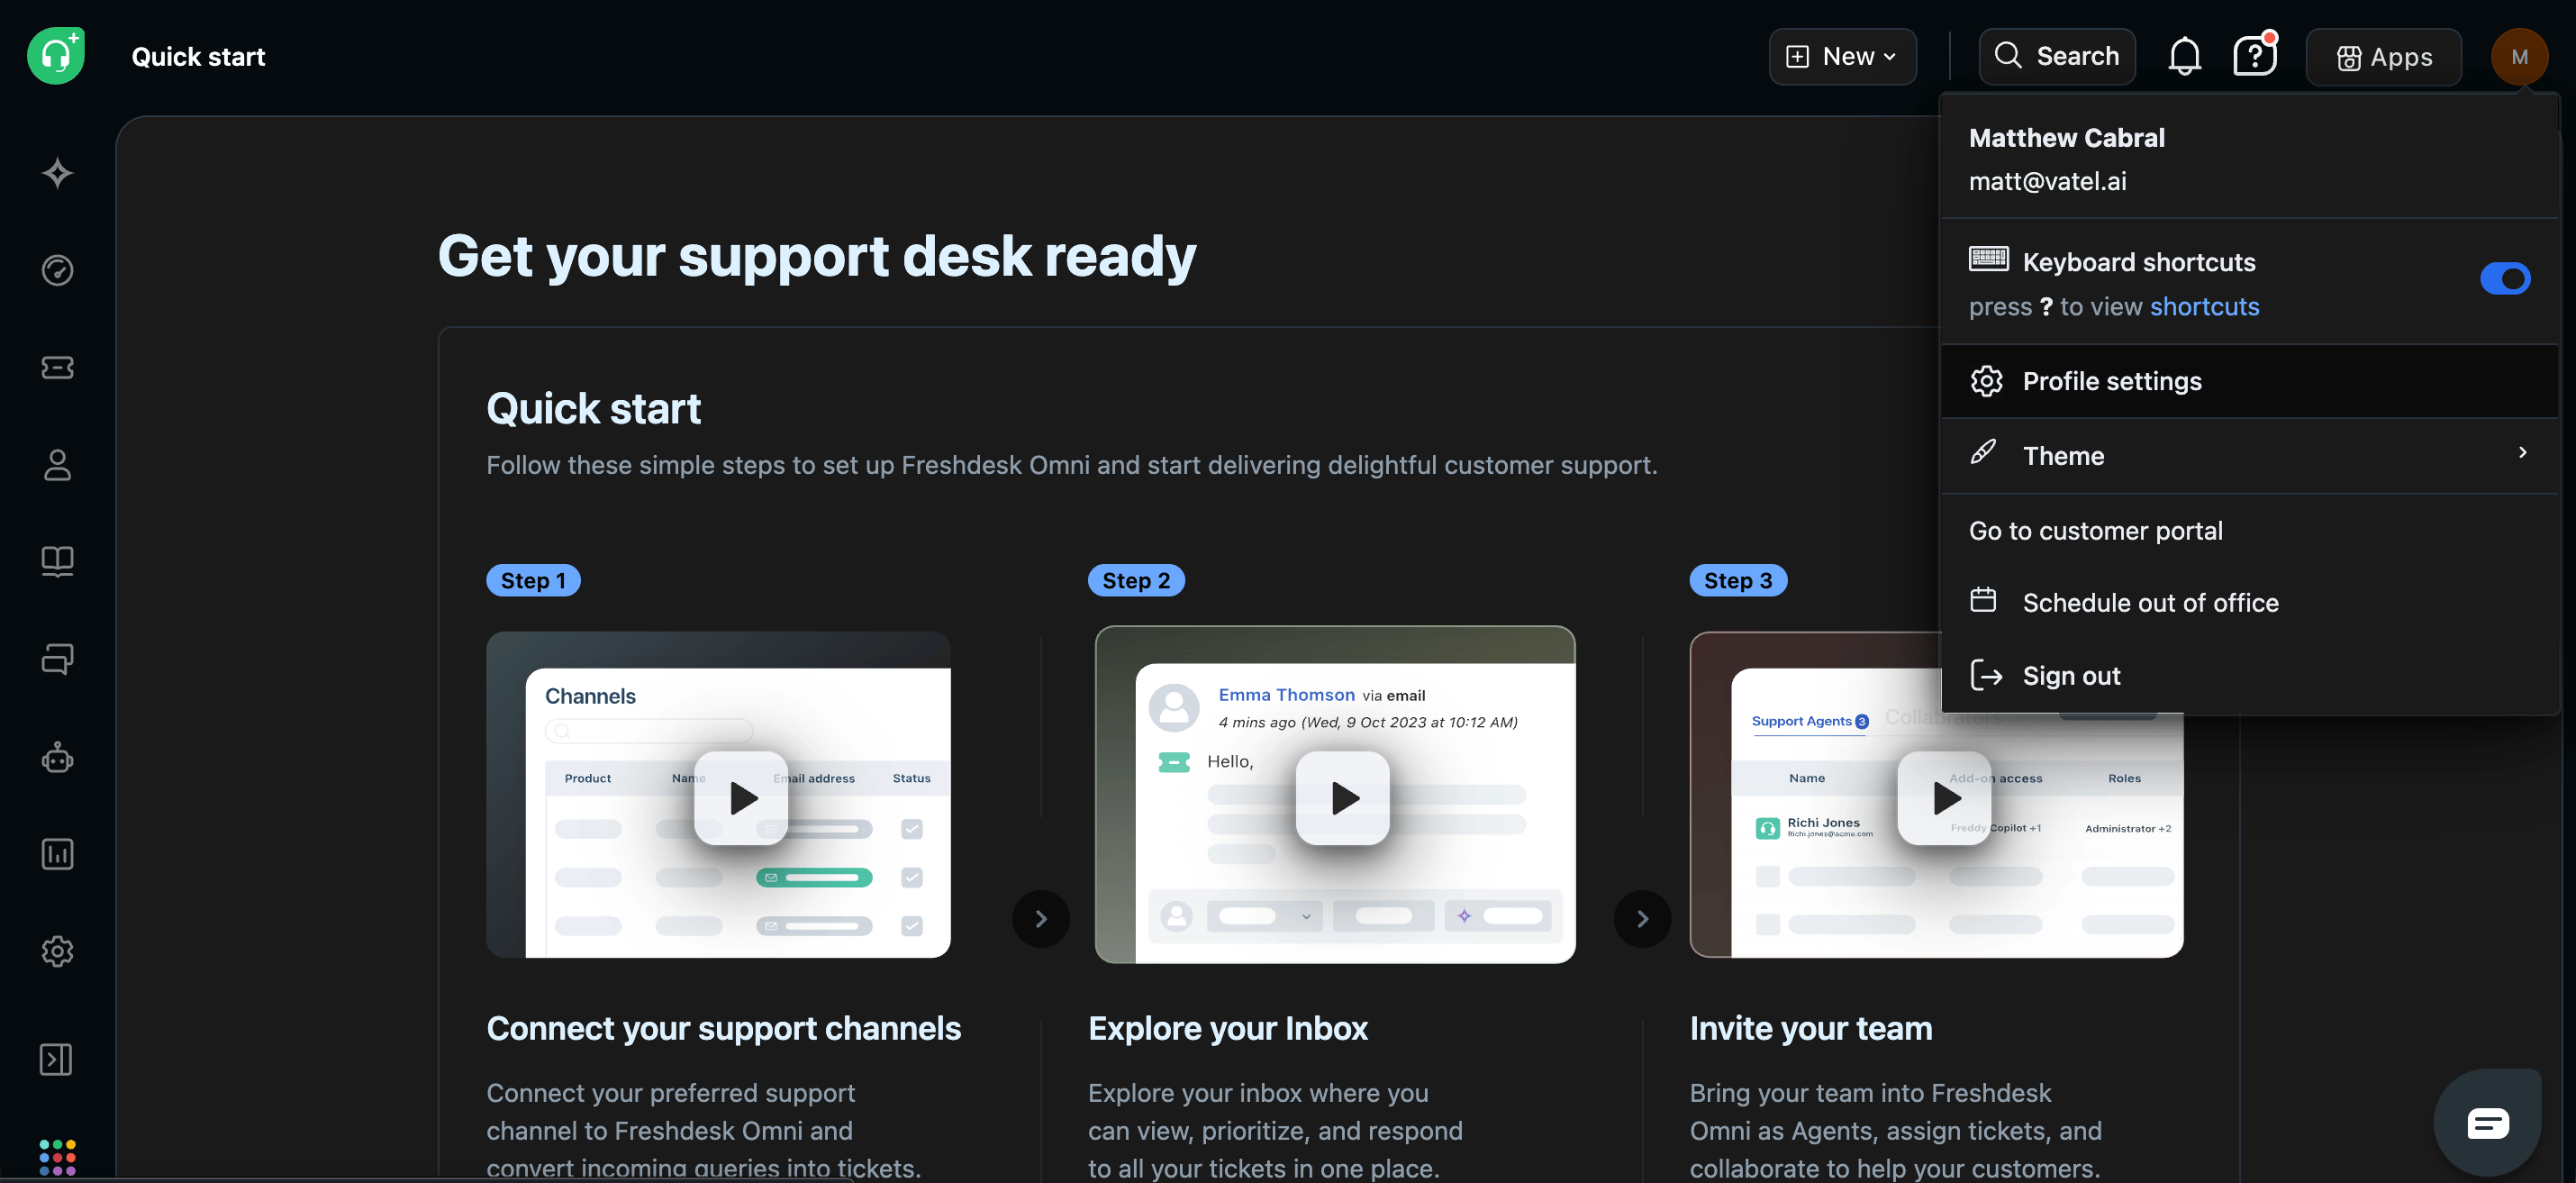Open the chat widget bubble

click(x=2487, y=1123)
